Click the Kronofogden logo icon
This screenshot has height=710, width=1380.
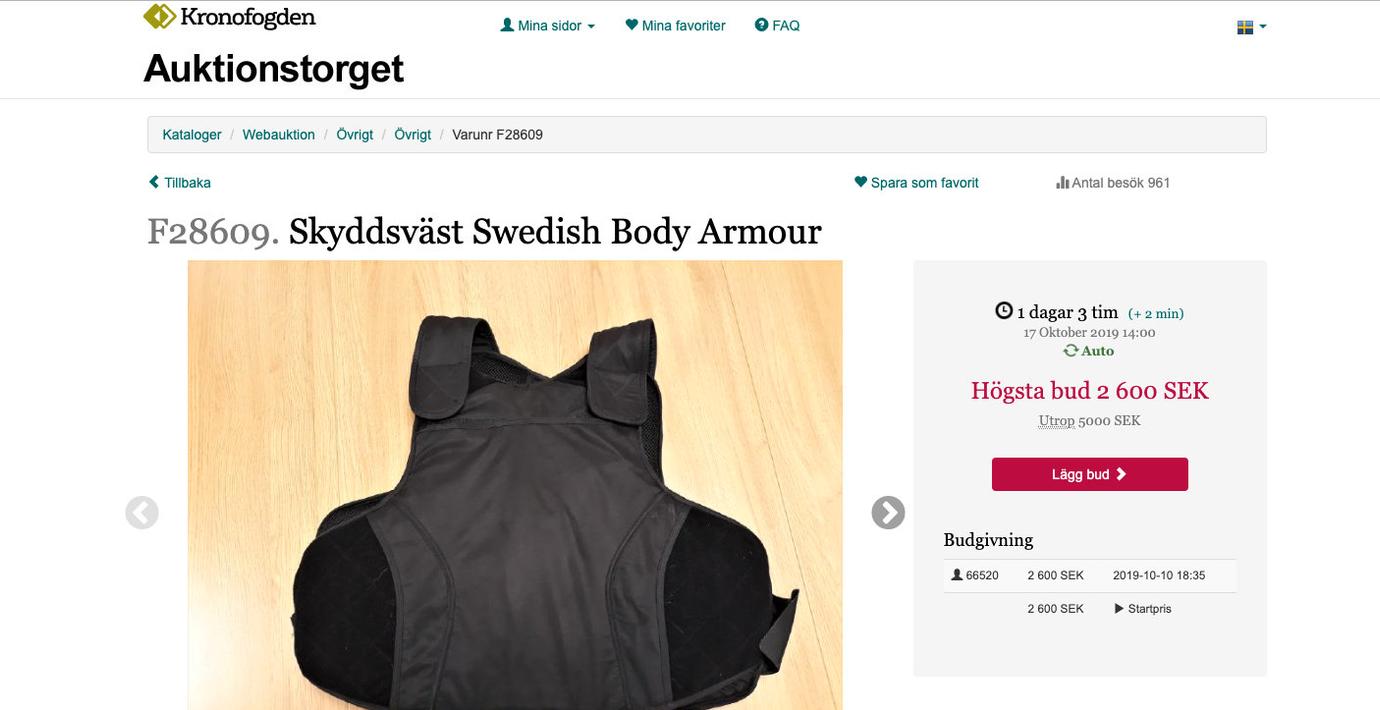[159, 16]
